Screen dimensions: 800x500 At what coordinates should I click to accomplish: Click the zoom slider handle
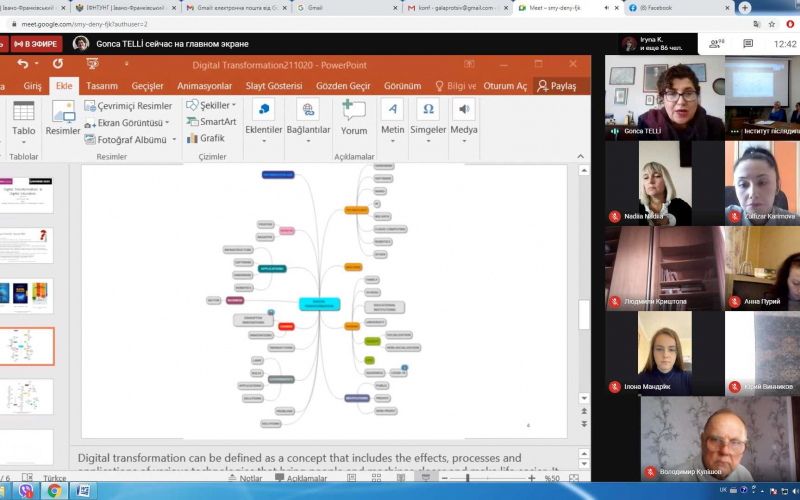467,478
